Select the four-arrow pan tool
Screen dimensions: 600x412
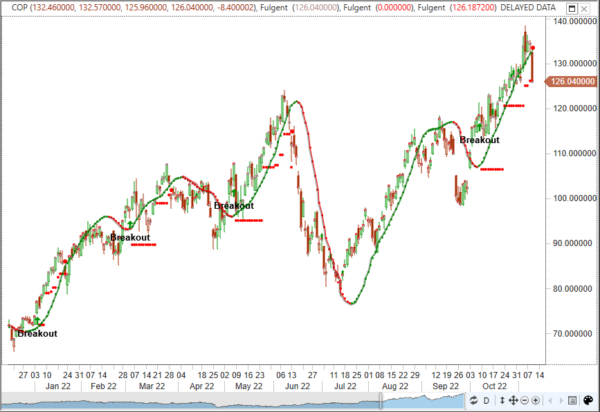pos(513,400)
